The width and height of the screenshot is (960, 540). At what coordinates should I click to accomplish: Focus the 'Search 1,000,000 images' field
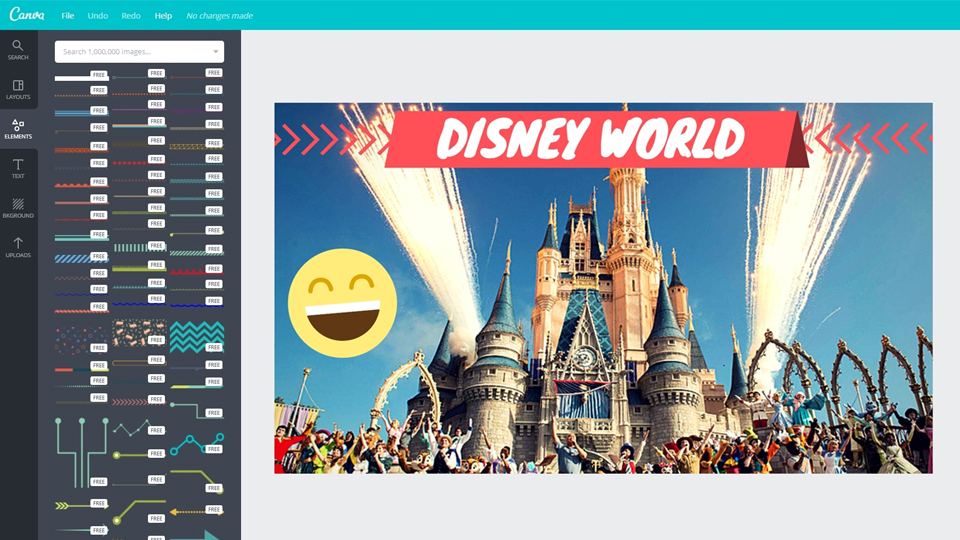[x=139, y=51]
